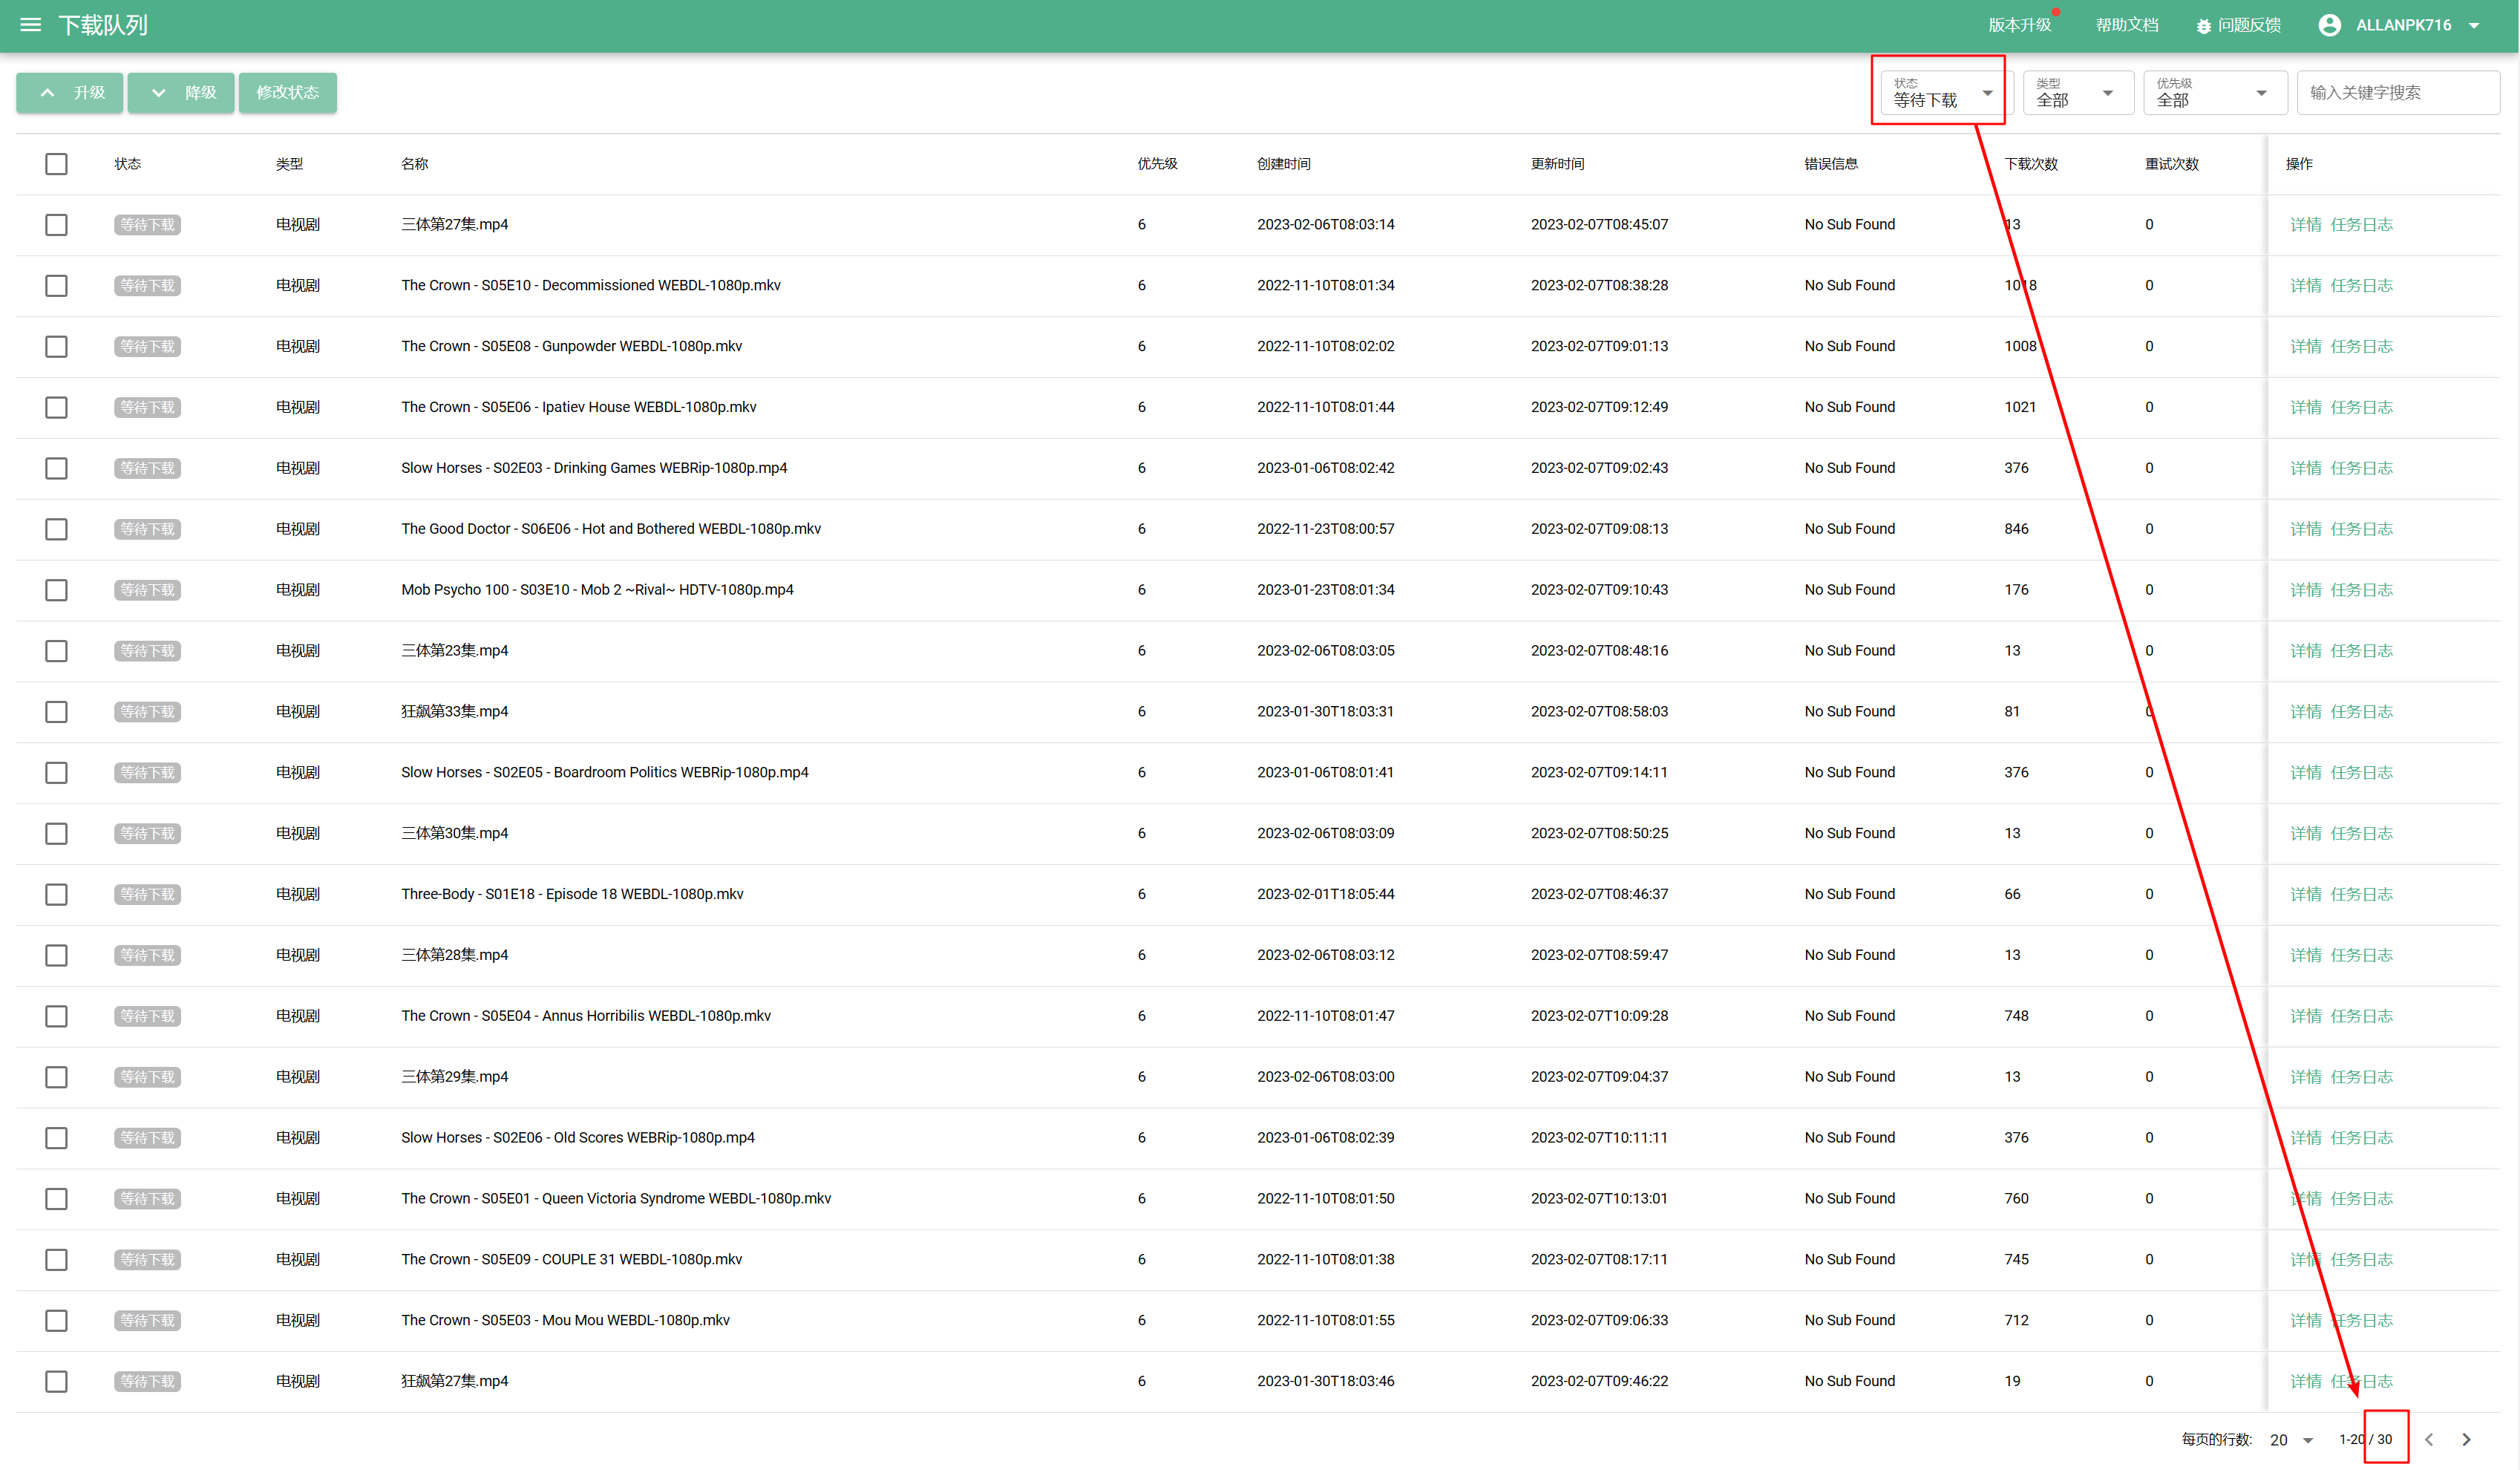Check the row for Slow Horses S02E03

pyautogui.click(x=56, y=468)
